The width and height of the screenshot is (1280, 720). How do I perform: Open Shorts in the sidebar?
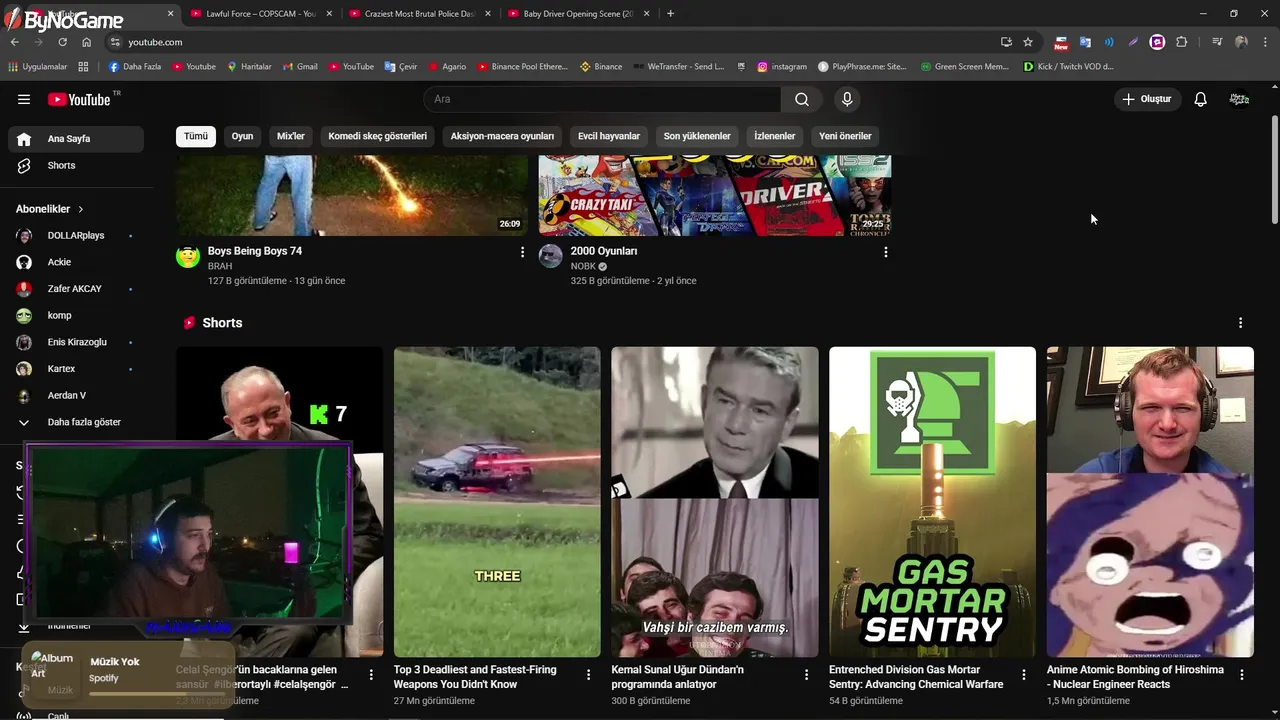[76, 165]
